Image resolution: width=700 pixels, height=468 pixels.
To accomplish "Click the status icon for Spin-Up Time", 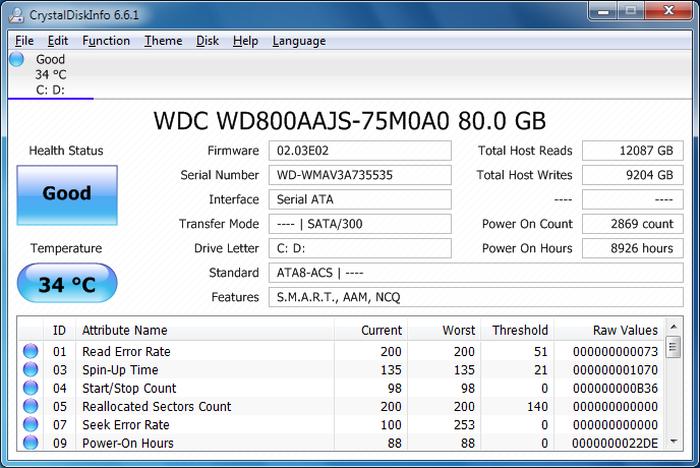I will (30, 370).
